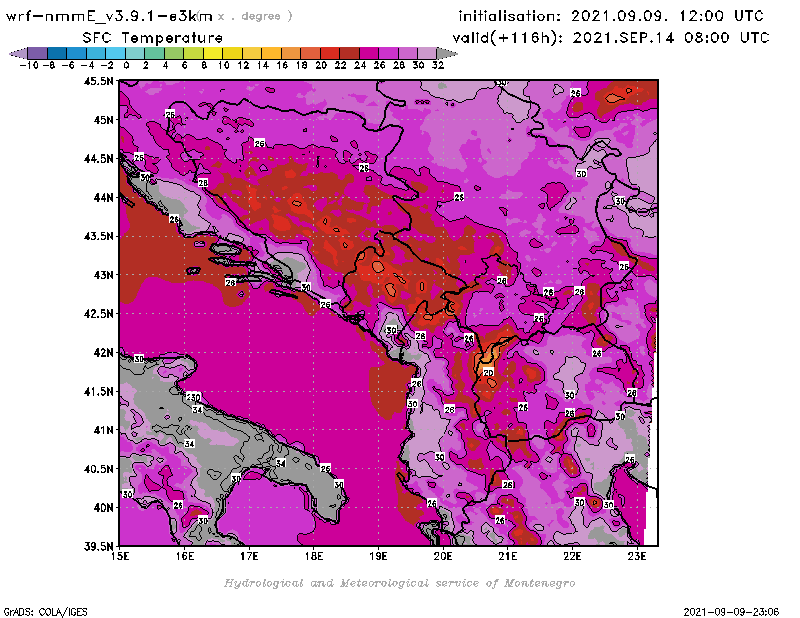This screenshot has height=618, width=800.
Task: Click the legend swatch between 28 and 30
Action: (x=407, y=54)
